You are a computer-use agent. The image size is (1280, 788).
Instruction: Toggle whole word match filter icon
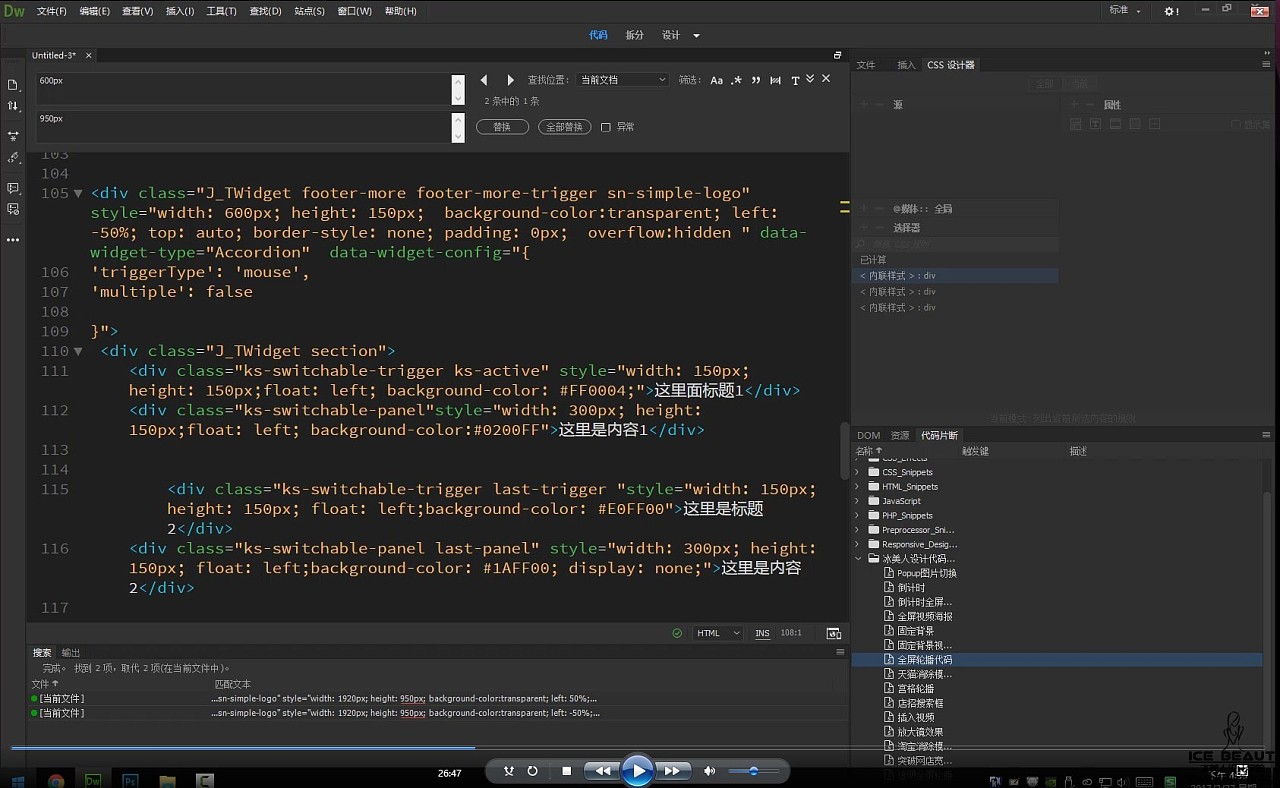775,80
